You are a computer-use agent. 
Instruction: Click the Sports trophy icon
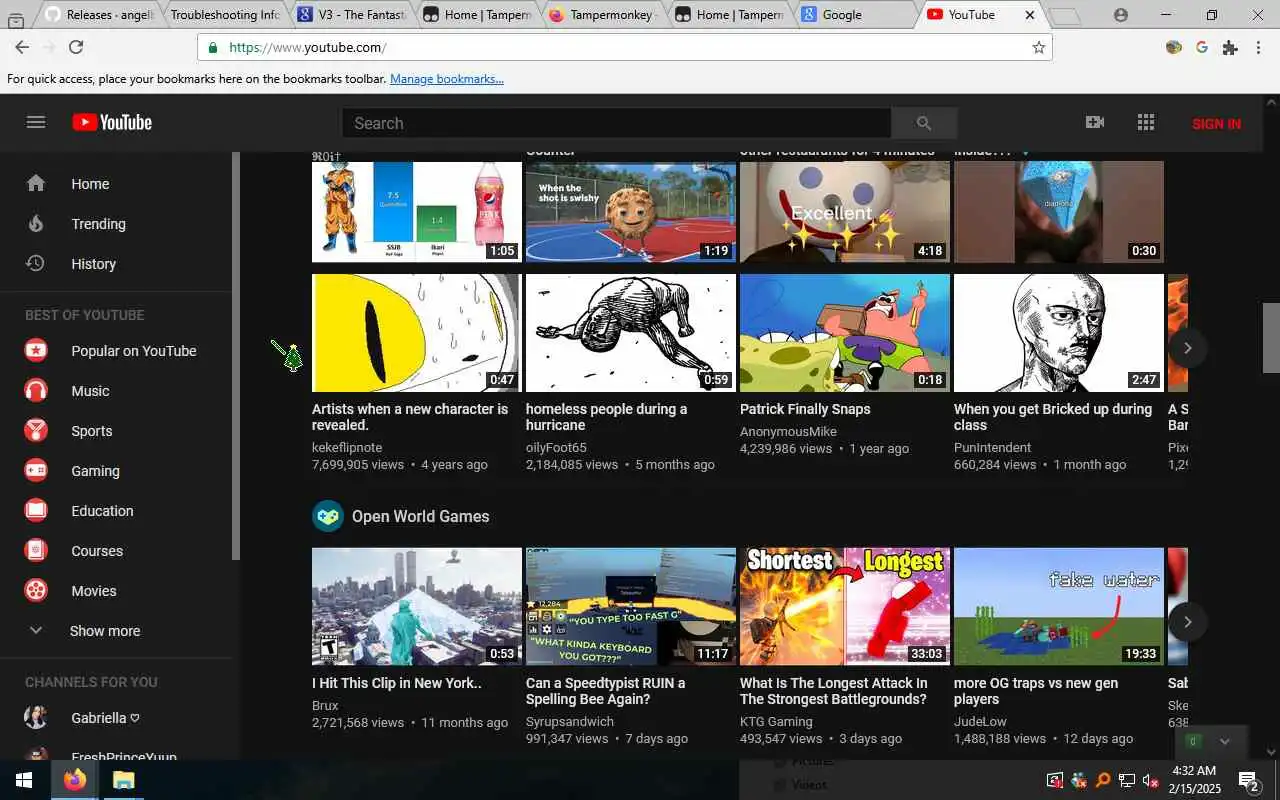(x=36, y=431)
